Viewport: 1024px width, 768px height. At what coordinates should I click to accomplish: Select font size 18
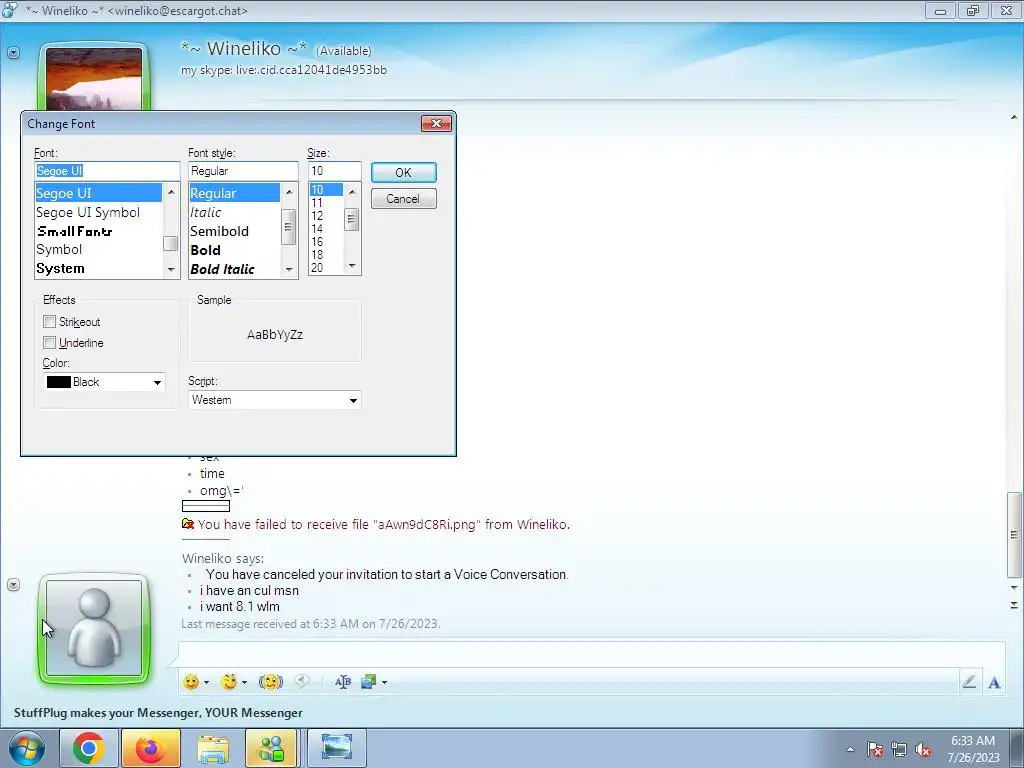point(317,255)
